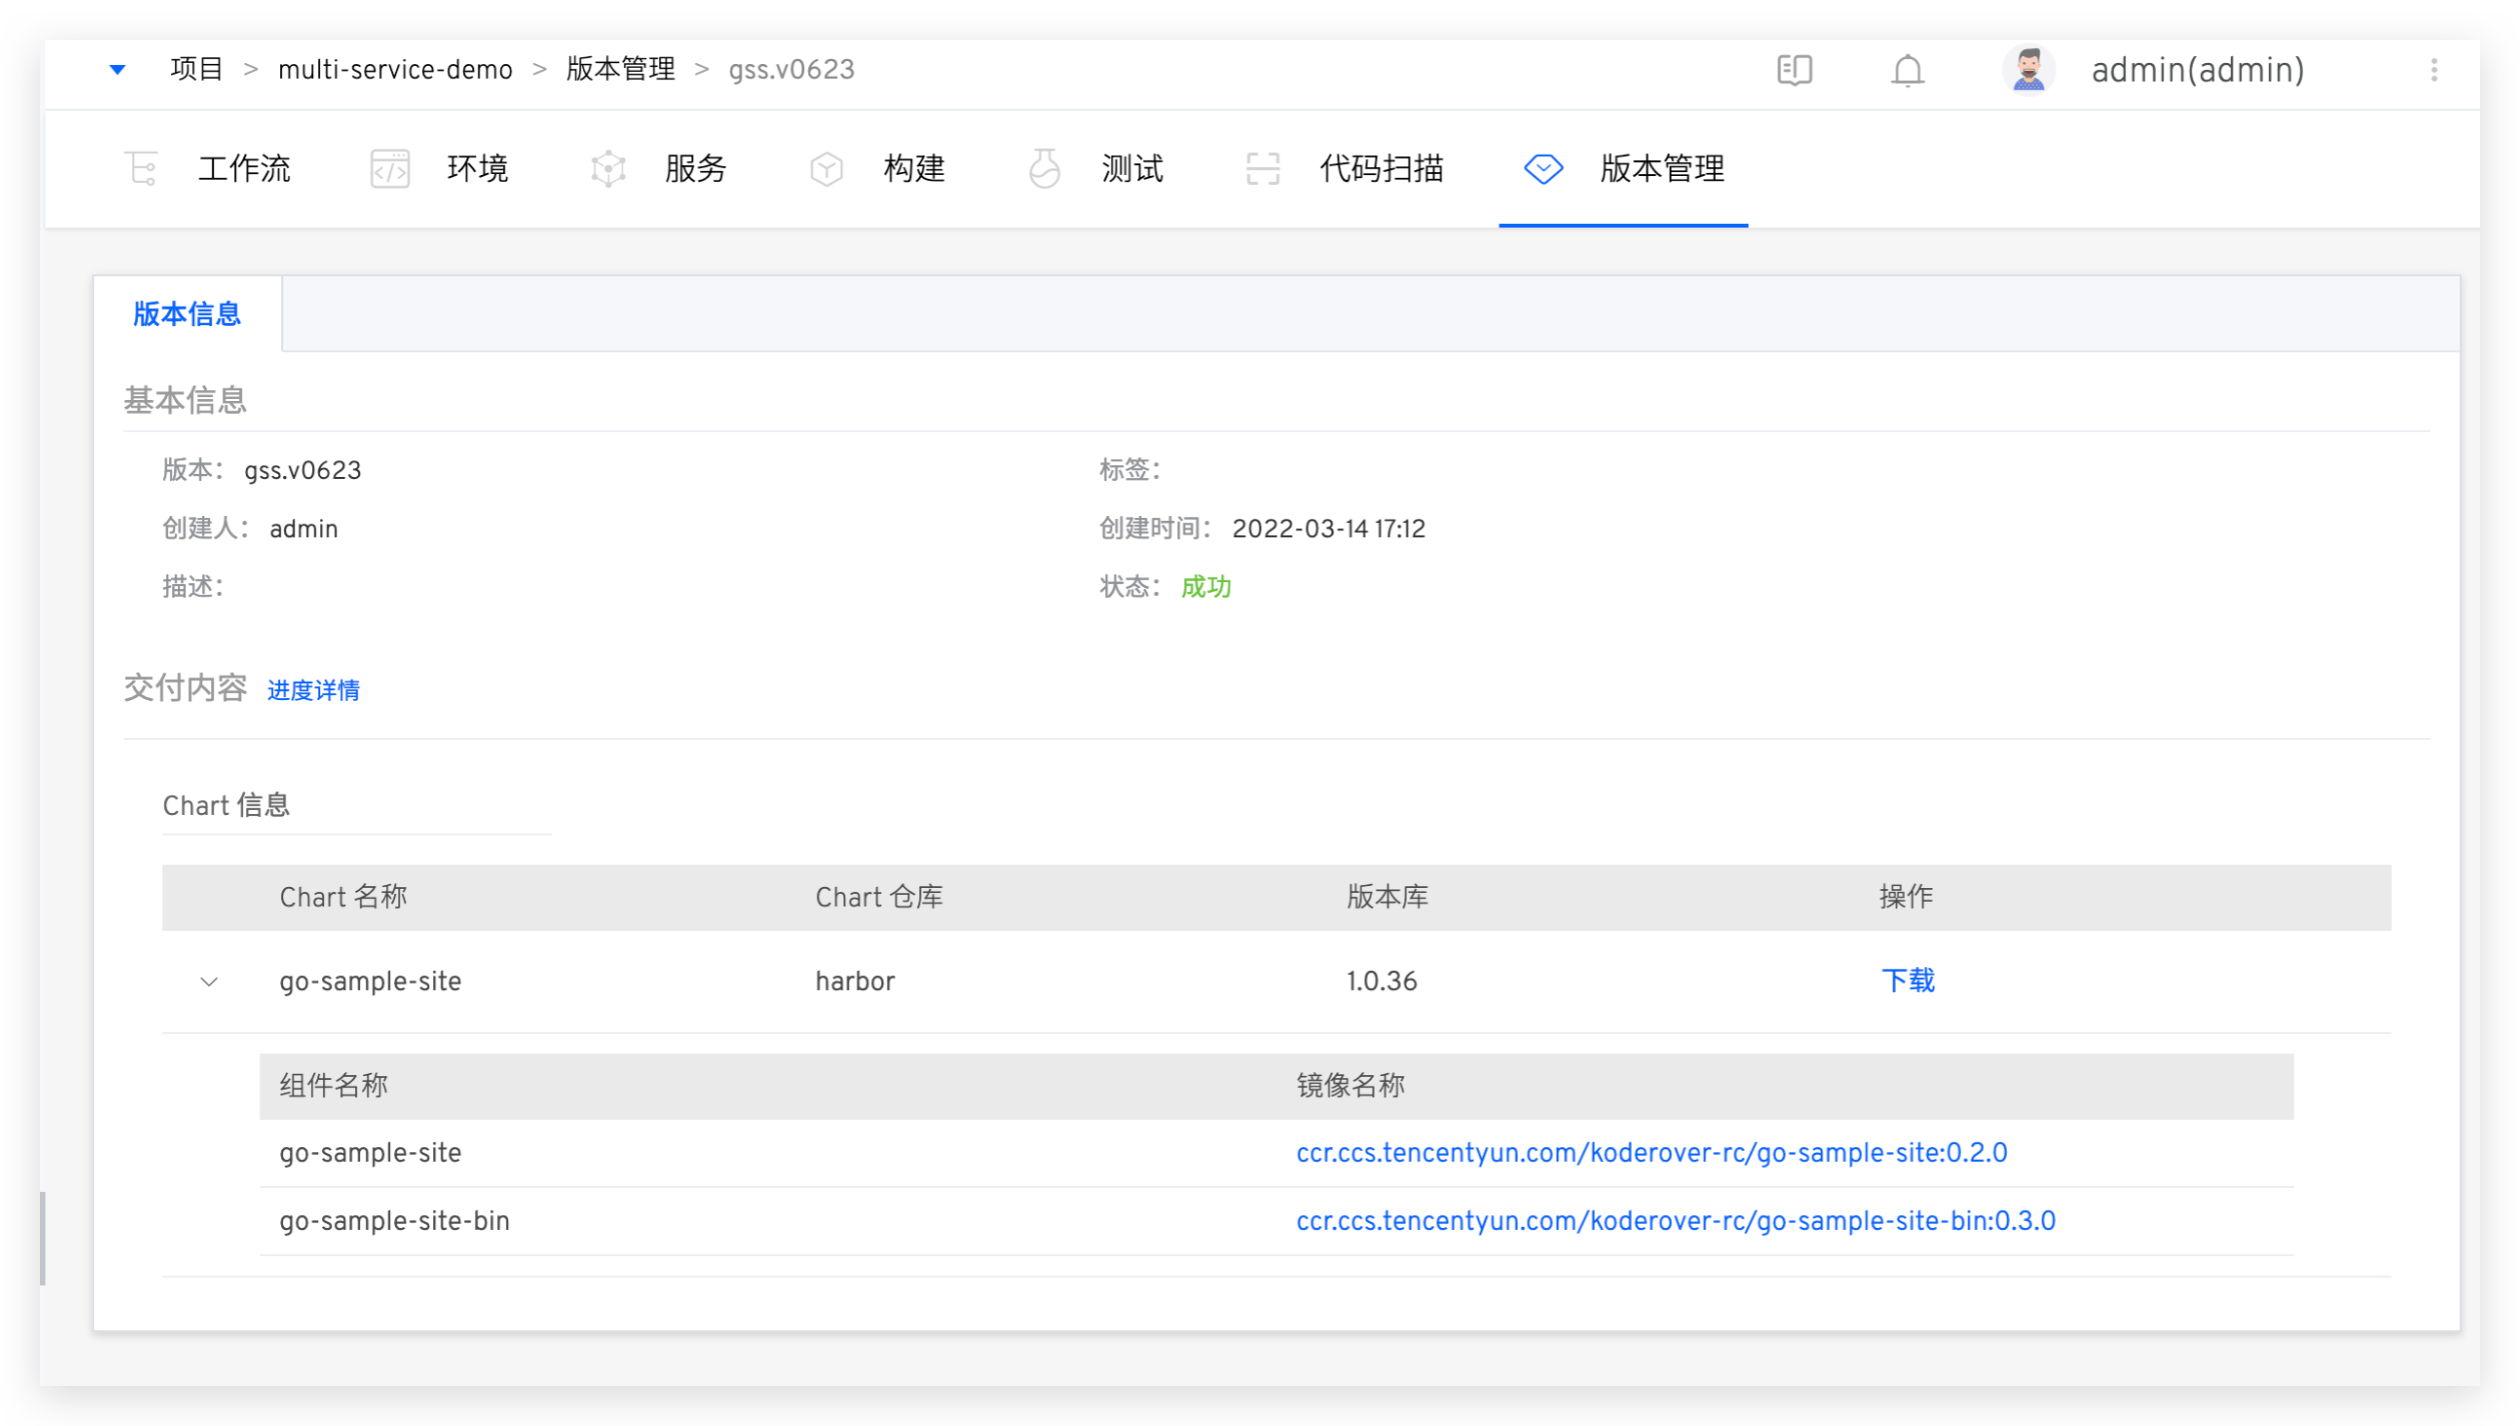
Task: Click the 下载 download link
Action: 1907,981
